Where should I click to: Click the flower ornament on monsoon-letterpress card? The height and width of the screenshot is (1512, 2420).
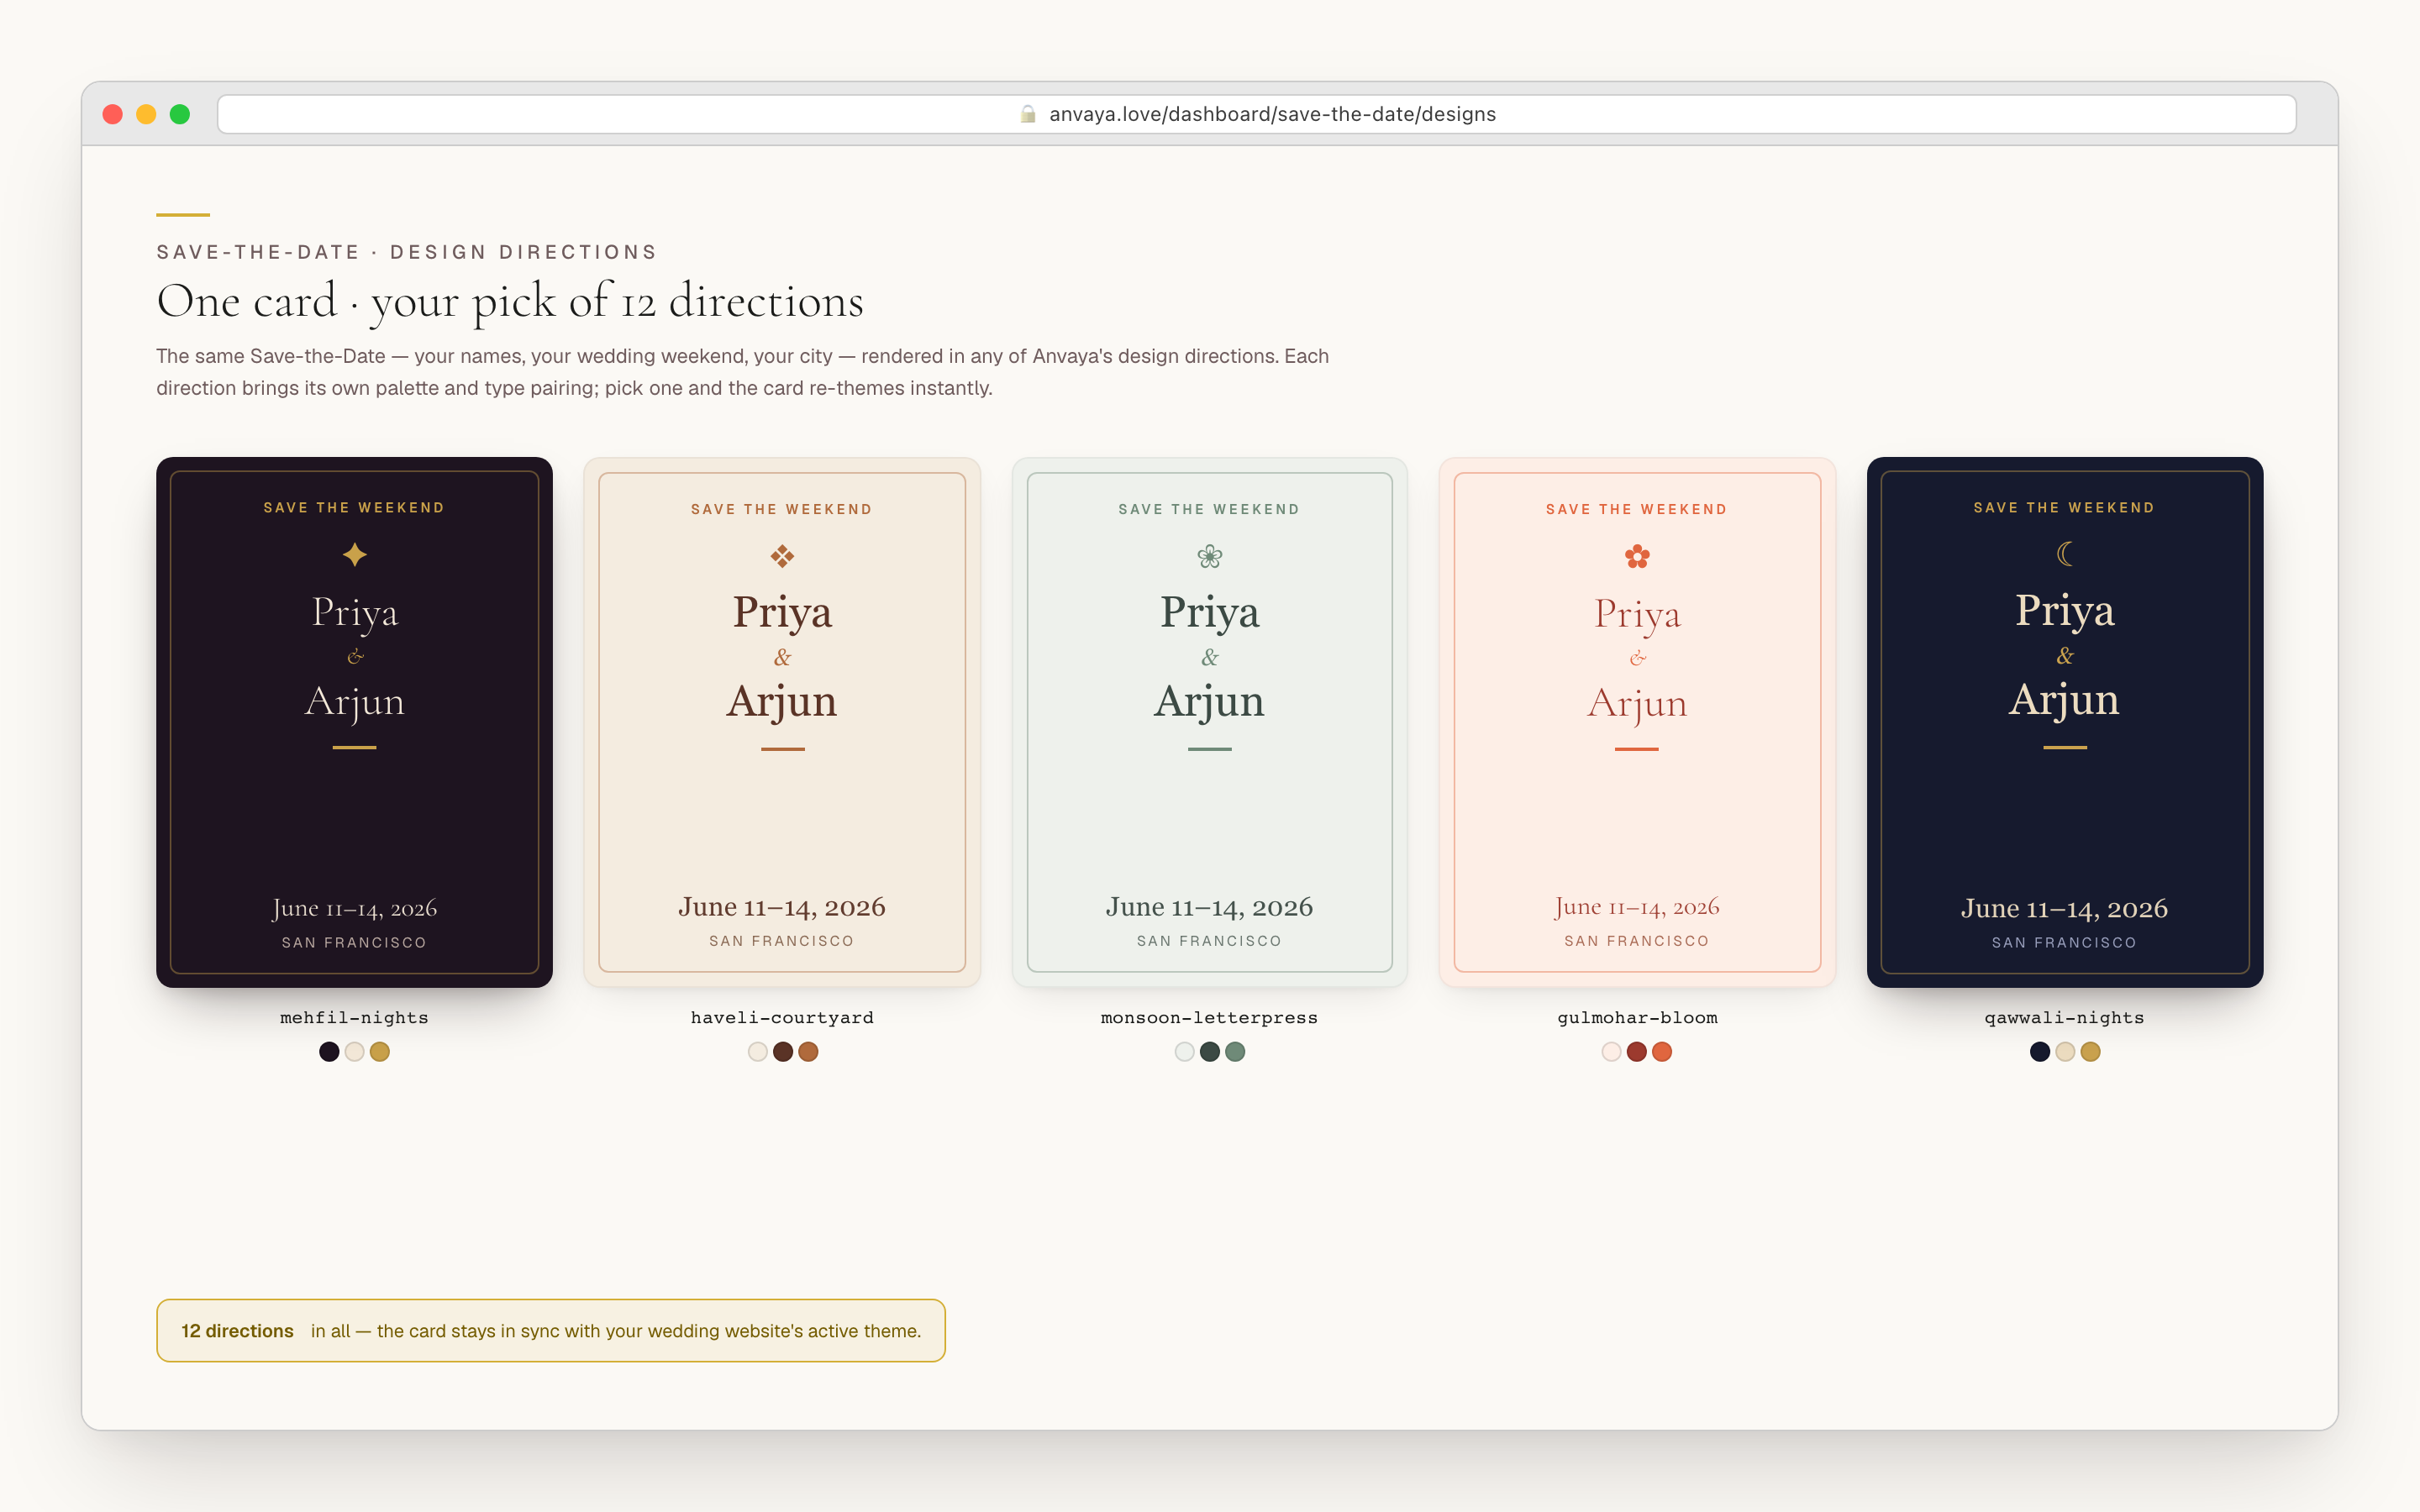pyautogui.click(x=1209, y=556)
